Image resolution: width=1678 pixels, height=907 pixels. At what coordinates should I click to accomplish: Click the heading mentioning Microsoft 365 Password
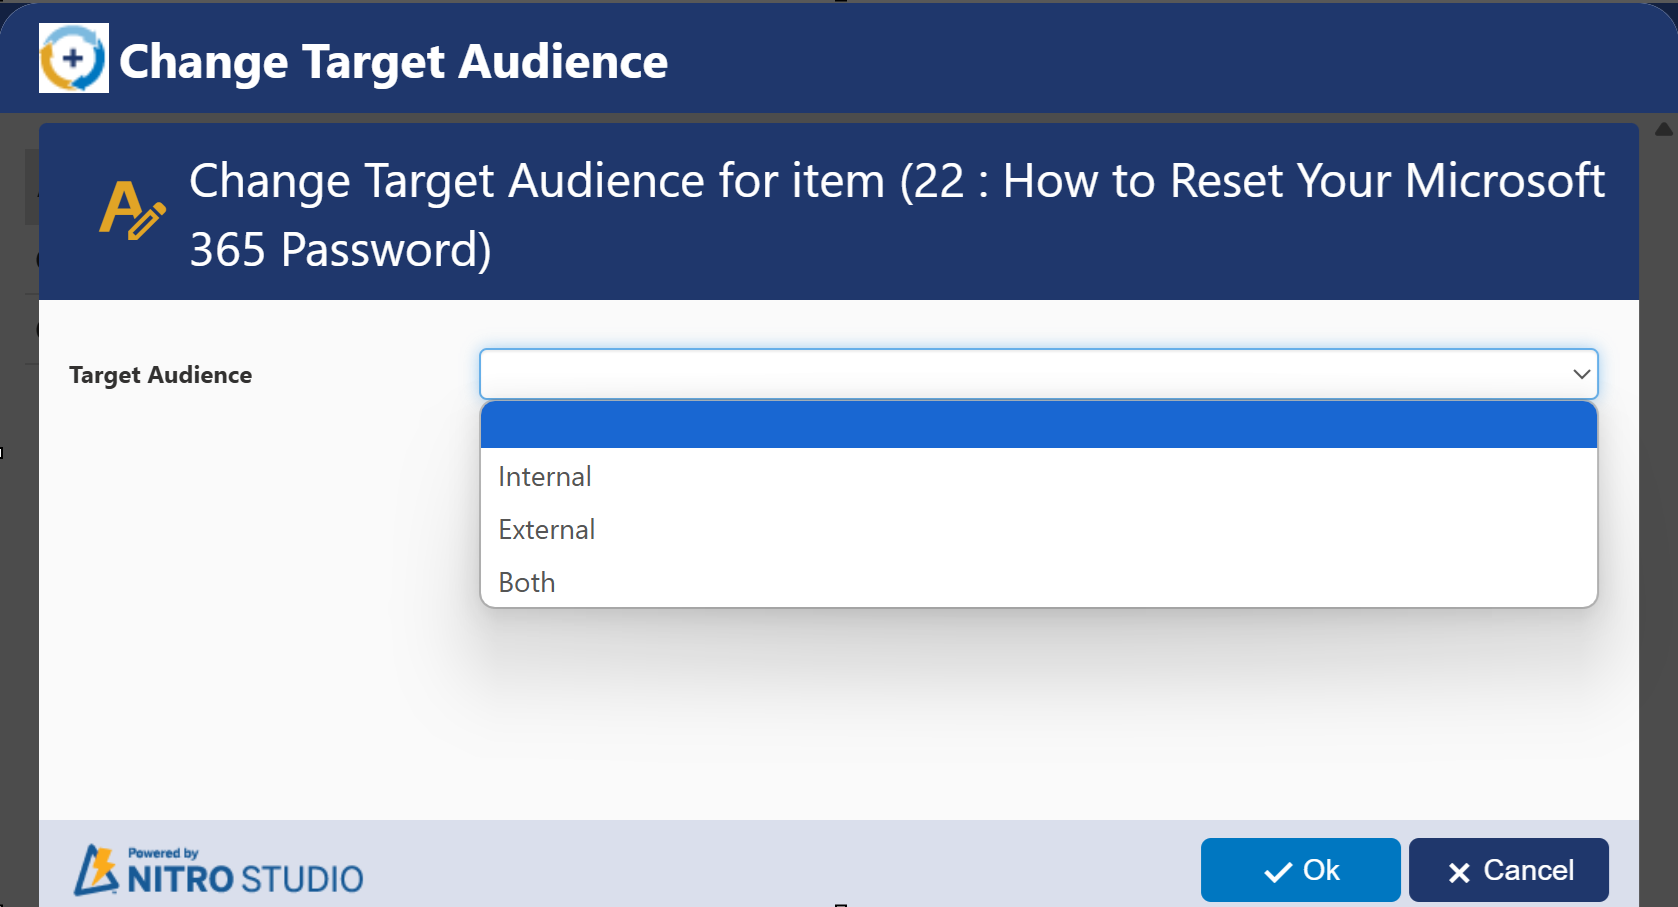[896, 214]
